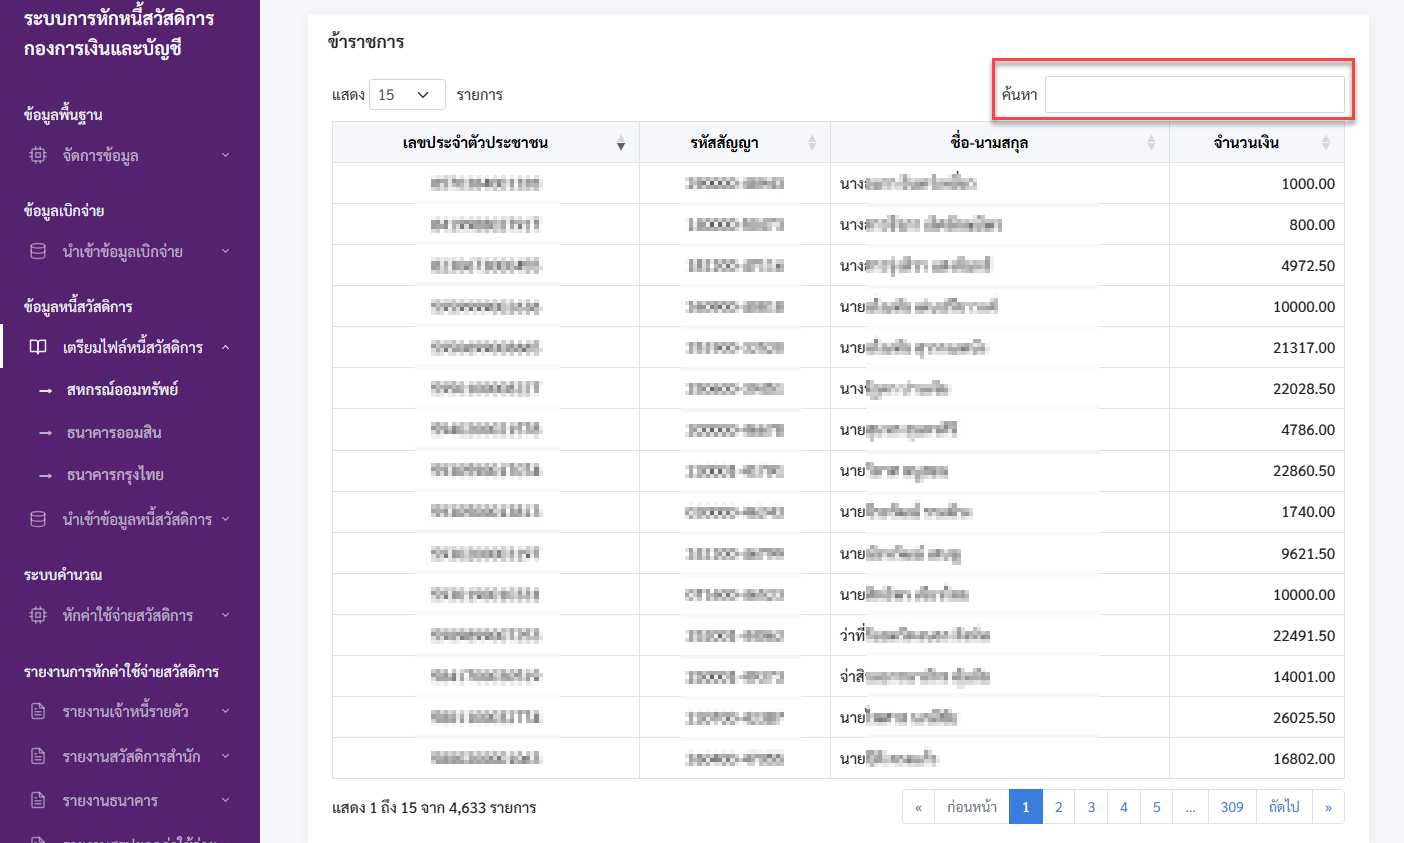Click the database icon beside นำเข้าข้อมูลเบิกจ่าย
This screenshot has width=1404, height=843.
tap(38, 251)
